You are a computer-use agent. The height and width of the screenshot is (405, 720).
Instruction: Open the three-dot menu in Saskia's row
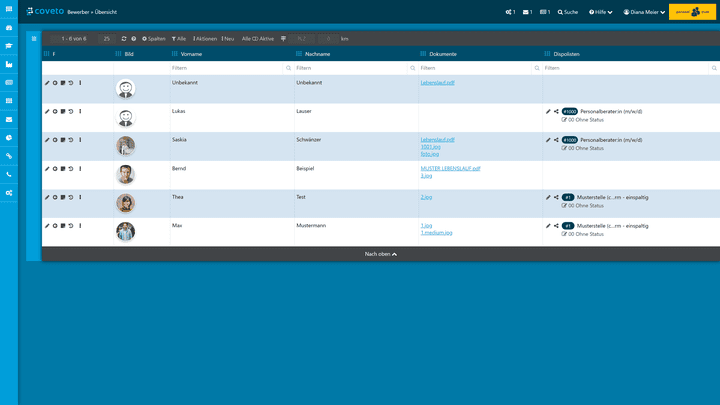(80, 140)
